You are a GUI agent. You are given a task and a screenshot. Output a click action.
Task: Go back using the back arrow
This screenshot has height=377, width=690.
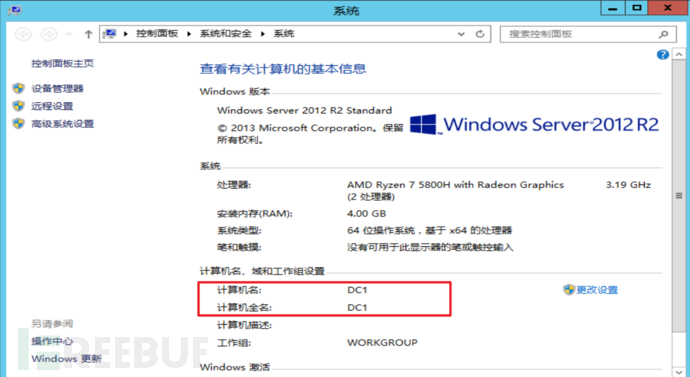click(x=23, y=34)
